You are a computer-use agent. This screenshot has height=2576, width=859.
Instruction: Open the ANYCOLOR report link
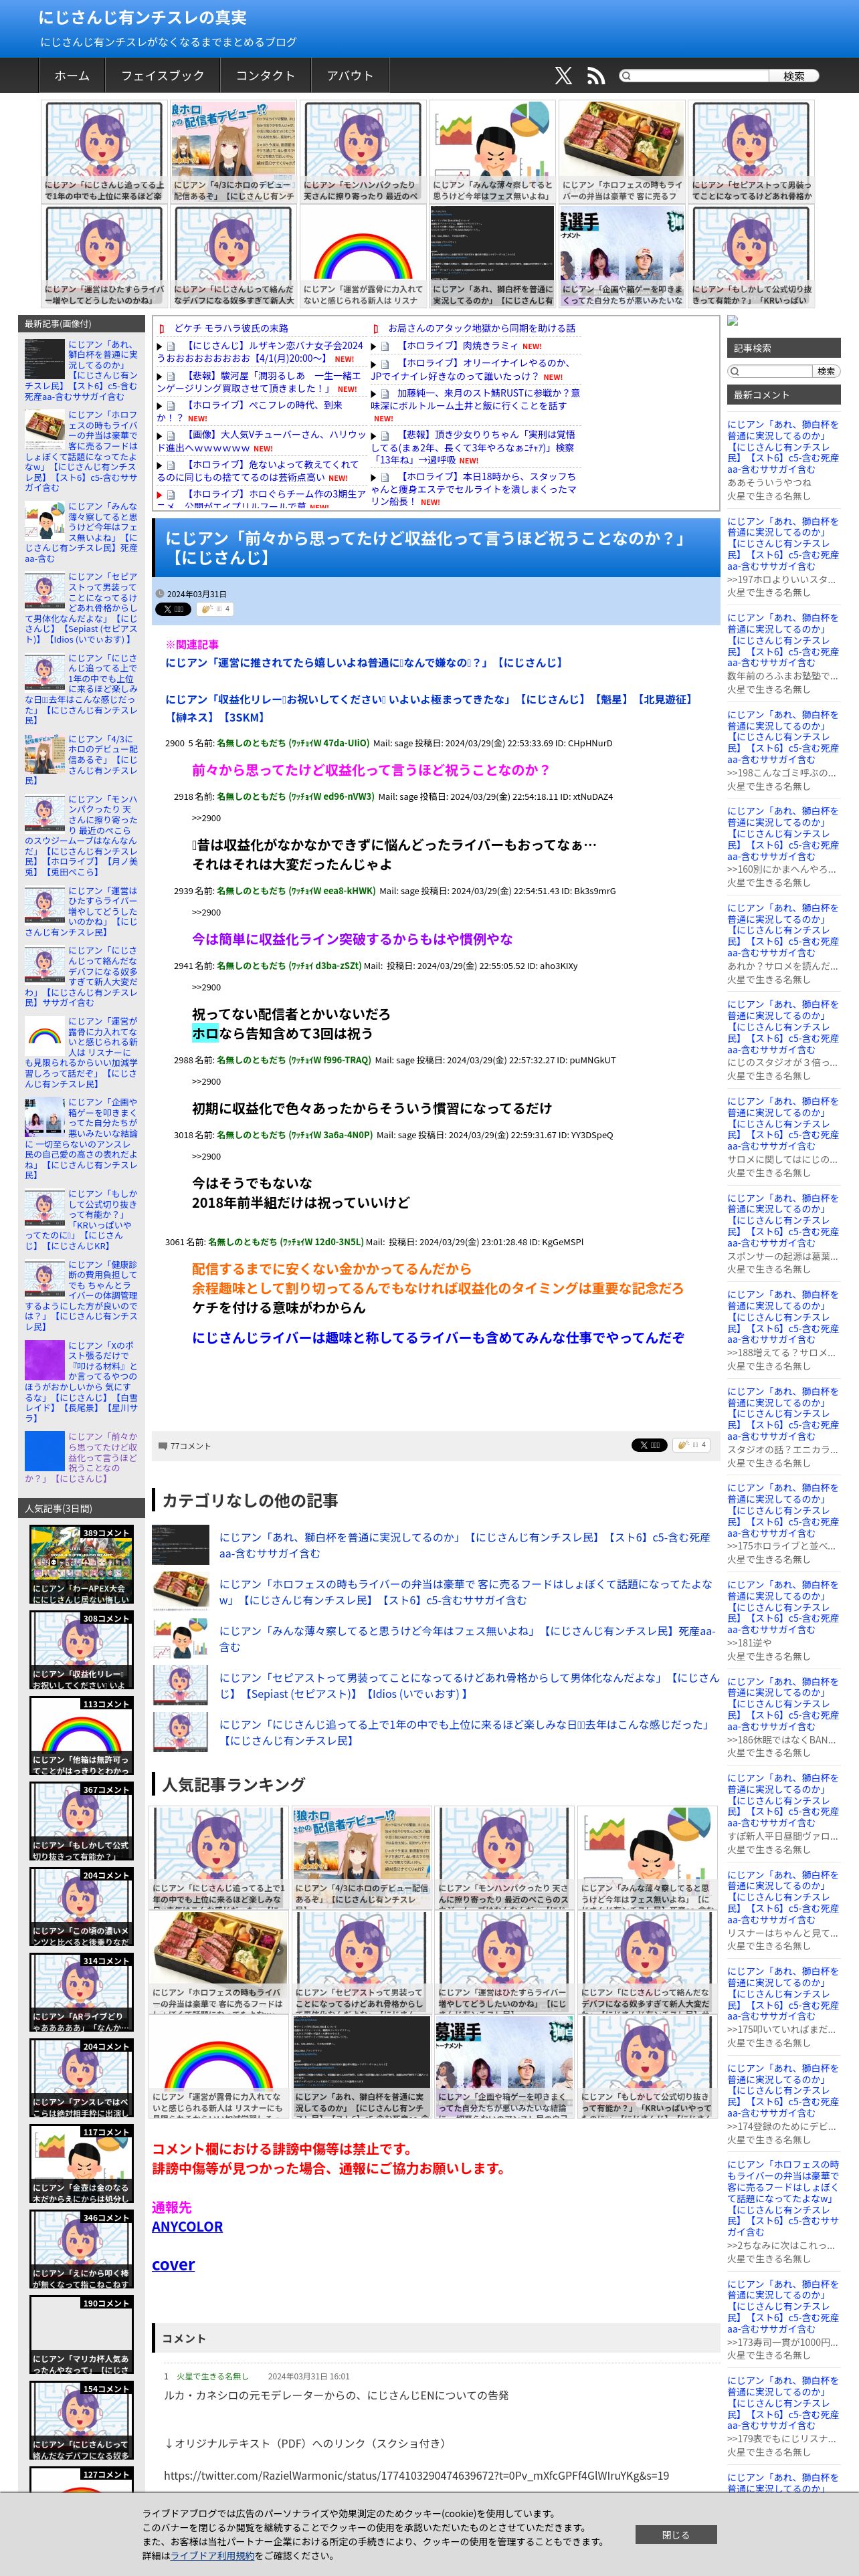pyautogui.click(x=187, y=2226)
